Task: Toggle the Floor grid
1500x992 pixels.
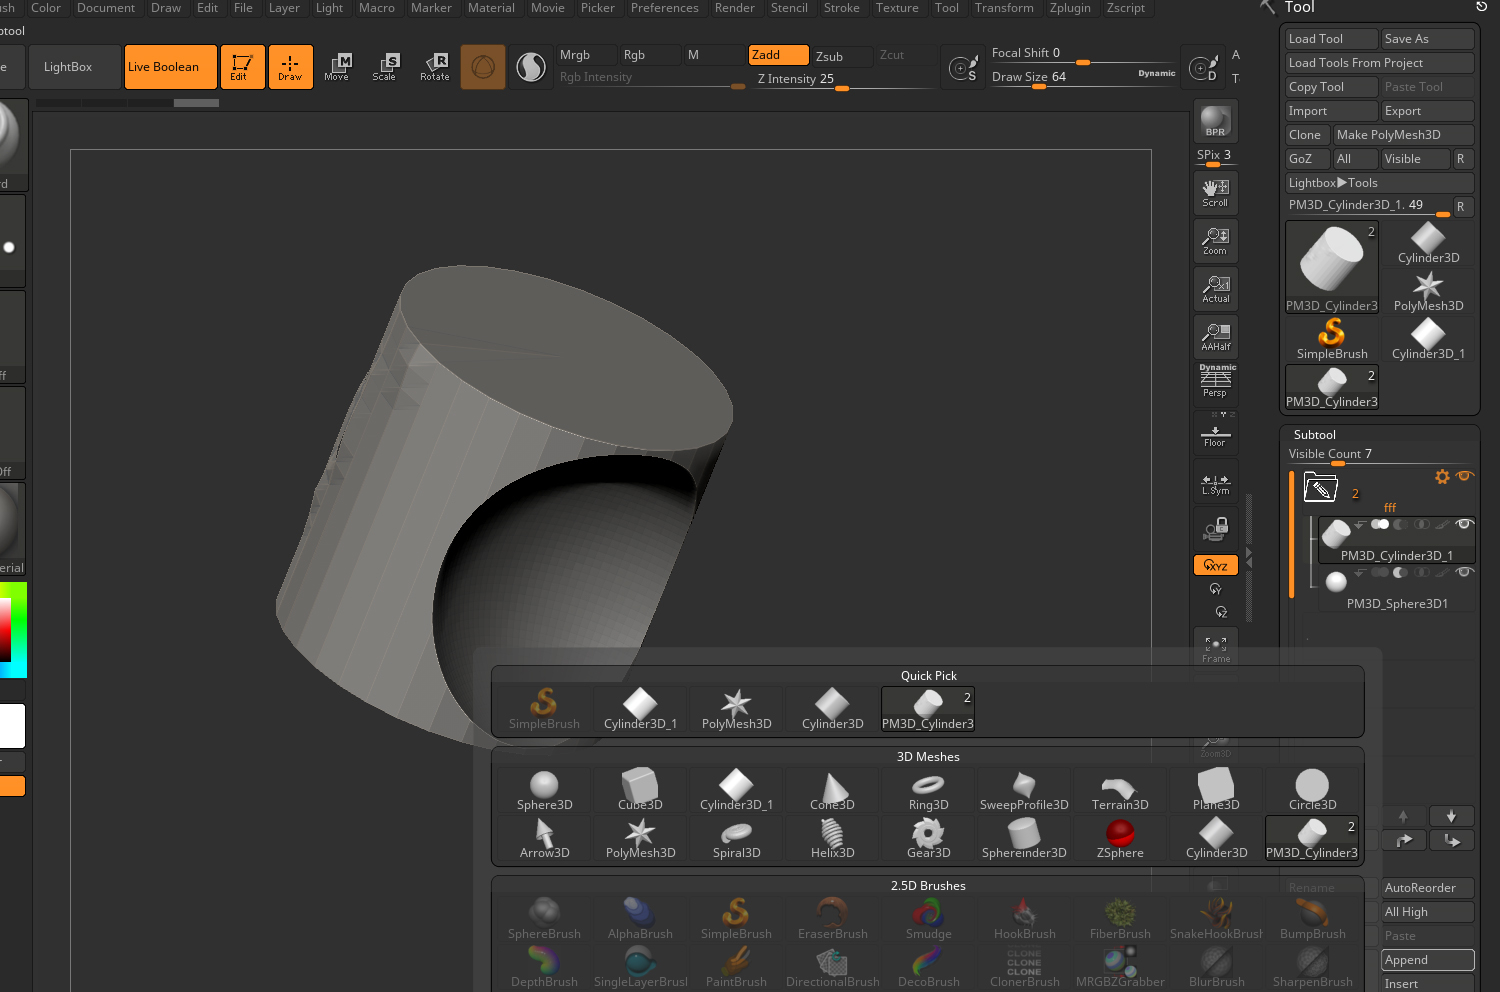Action: [1215, 433]
